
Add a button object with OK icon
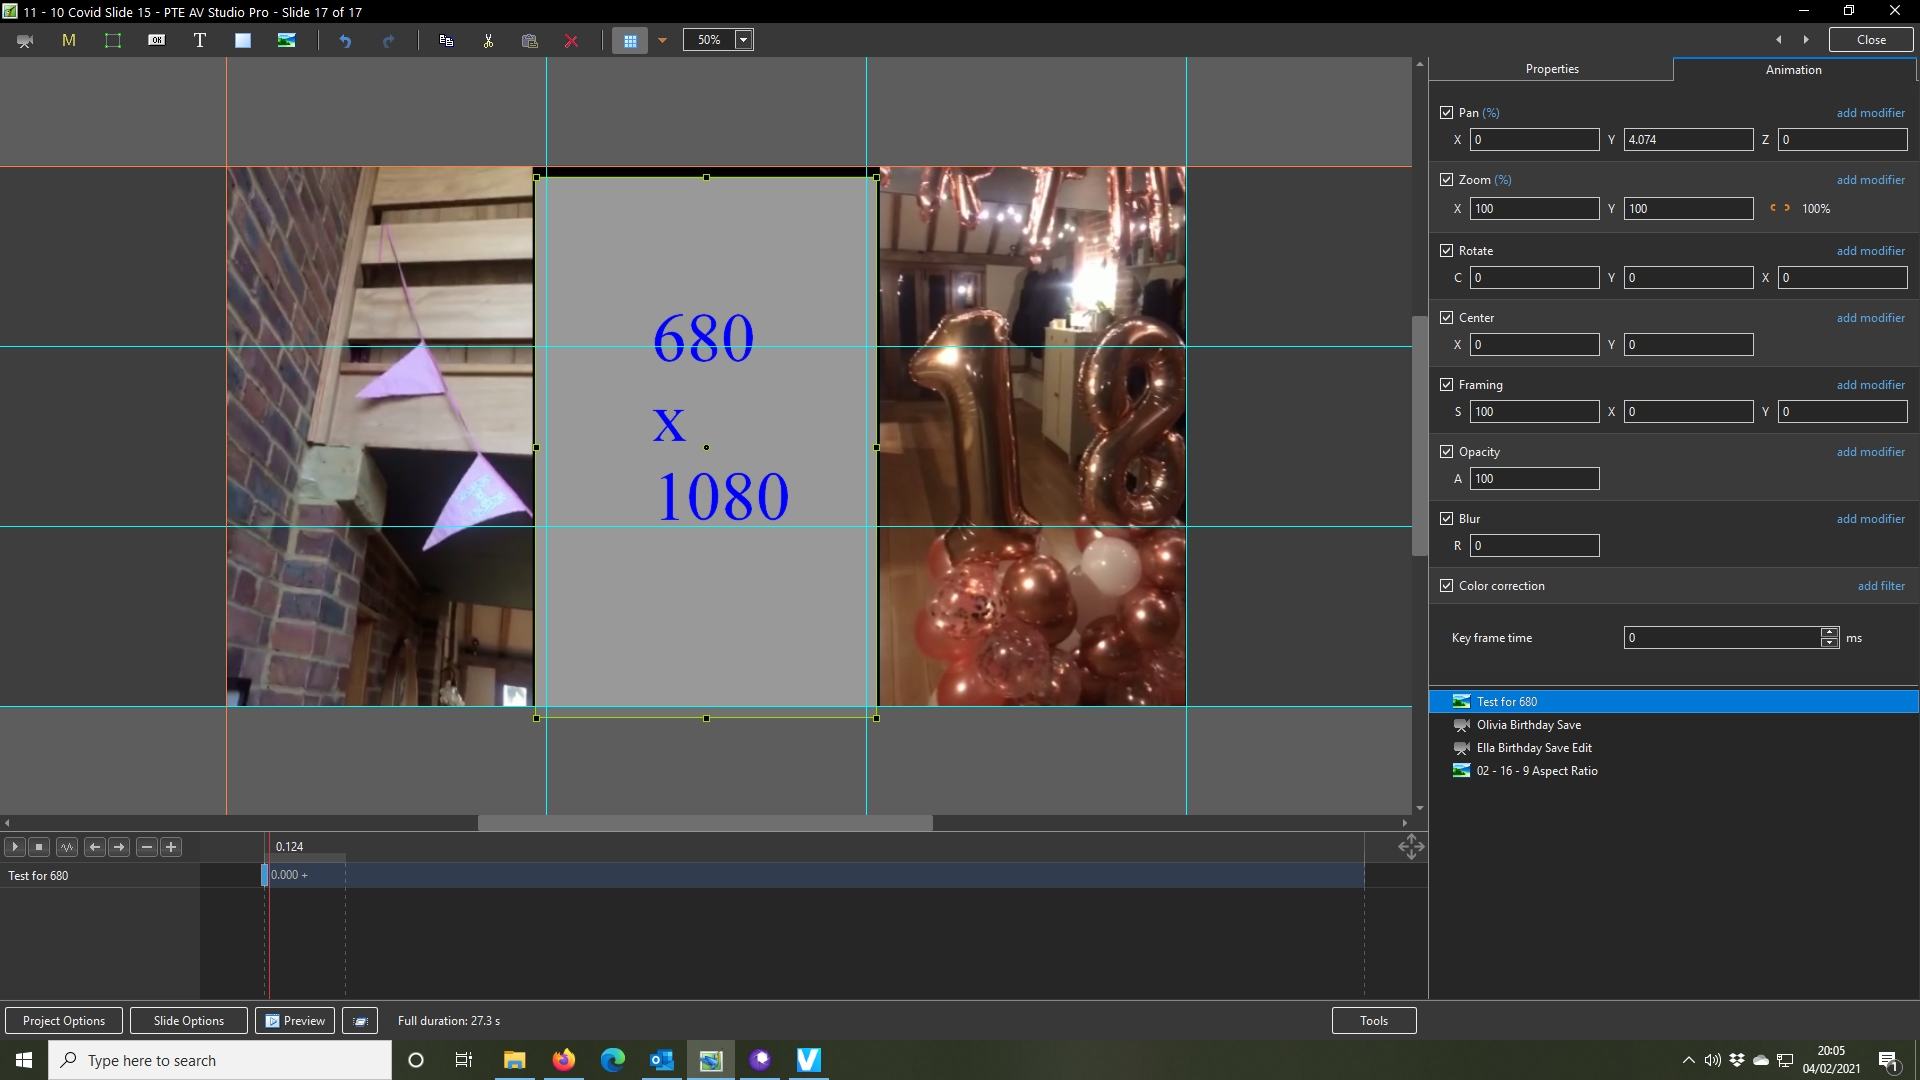(x=157, y=41)
